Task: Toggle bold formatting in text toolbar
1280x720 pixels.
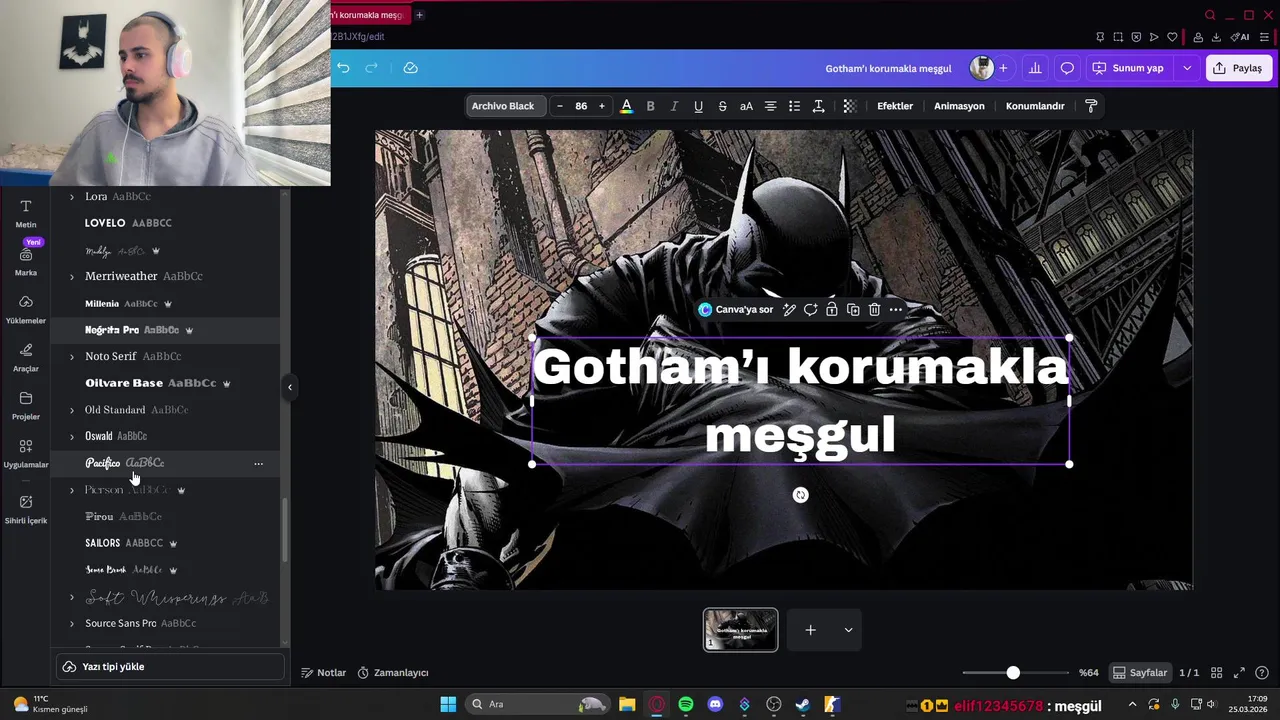Action: click(650, 106)
